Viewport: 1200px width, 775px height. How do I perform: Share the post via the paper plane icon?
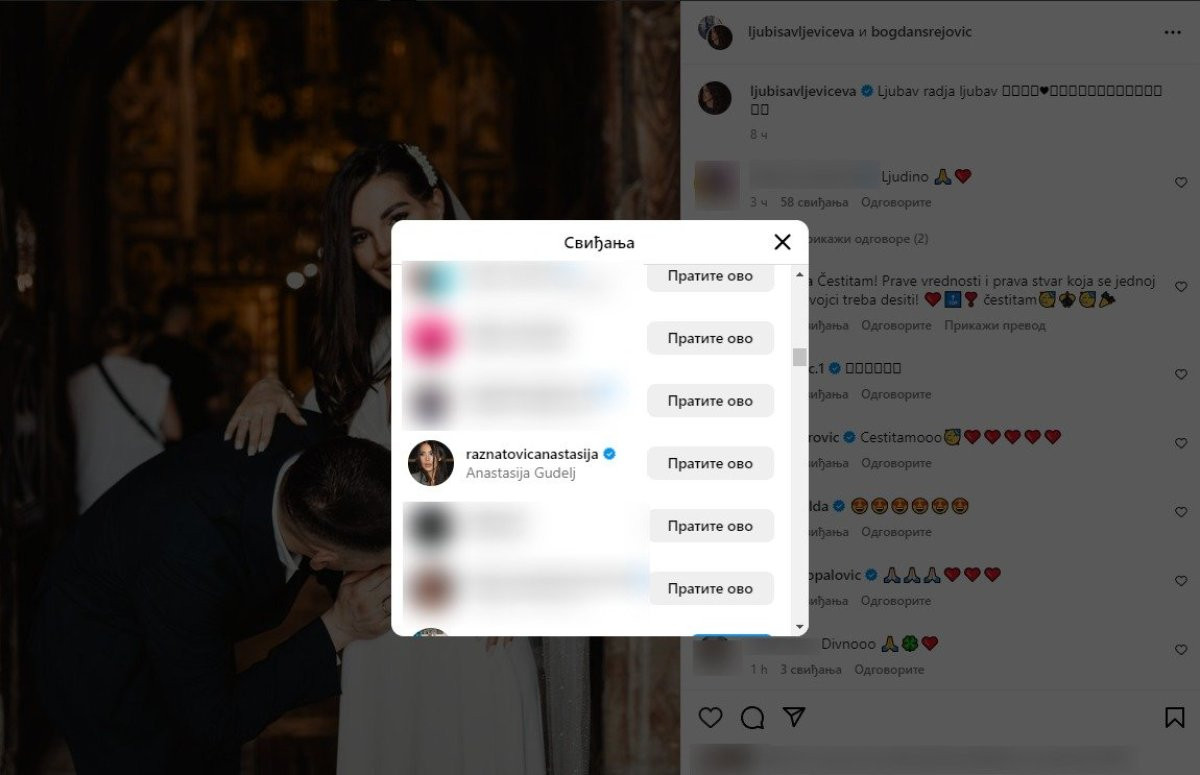[794, 717]
